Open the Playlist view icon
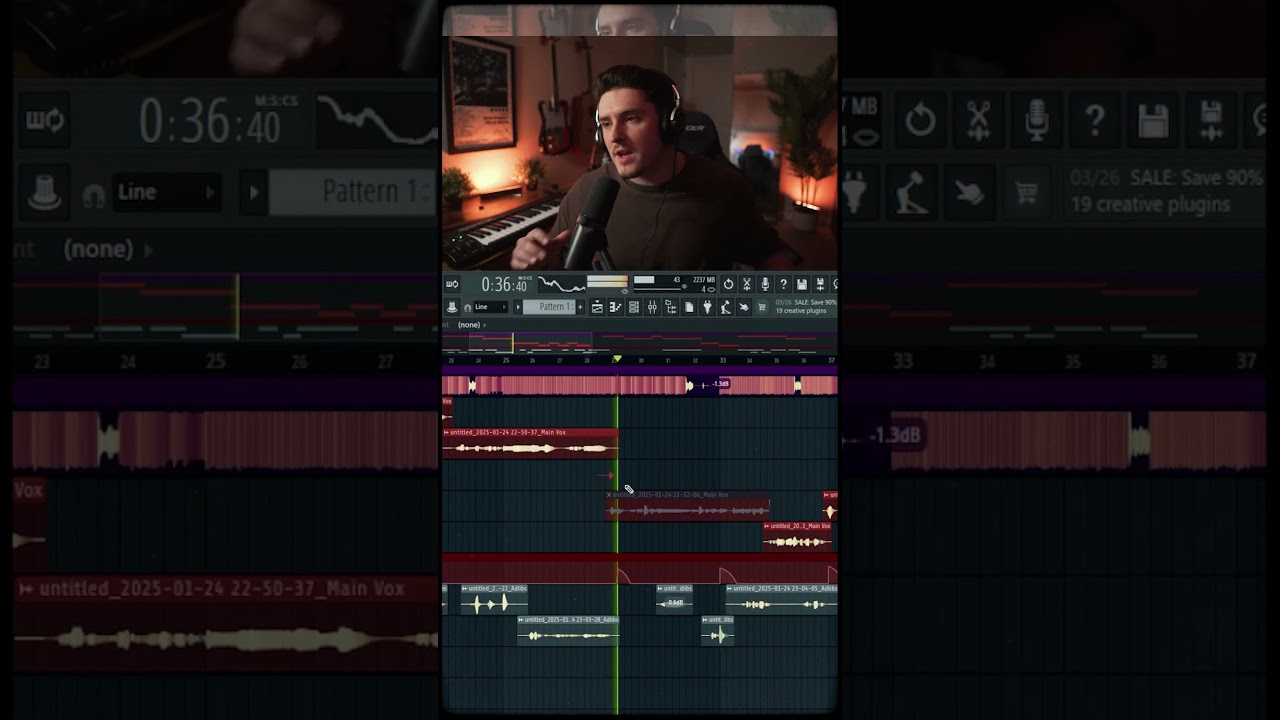Image resolution: width=1280 pixels, height=720 pixels. tap(597, 307)
